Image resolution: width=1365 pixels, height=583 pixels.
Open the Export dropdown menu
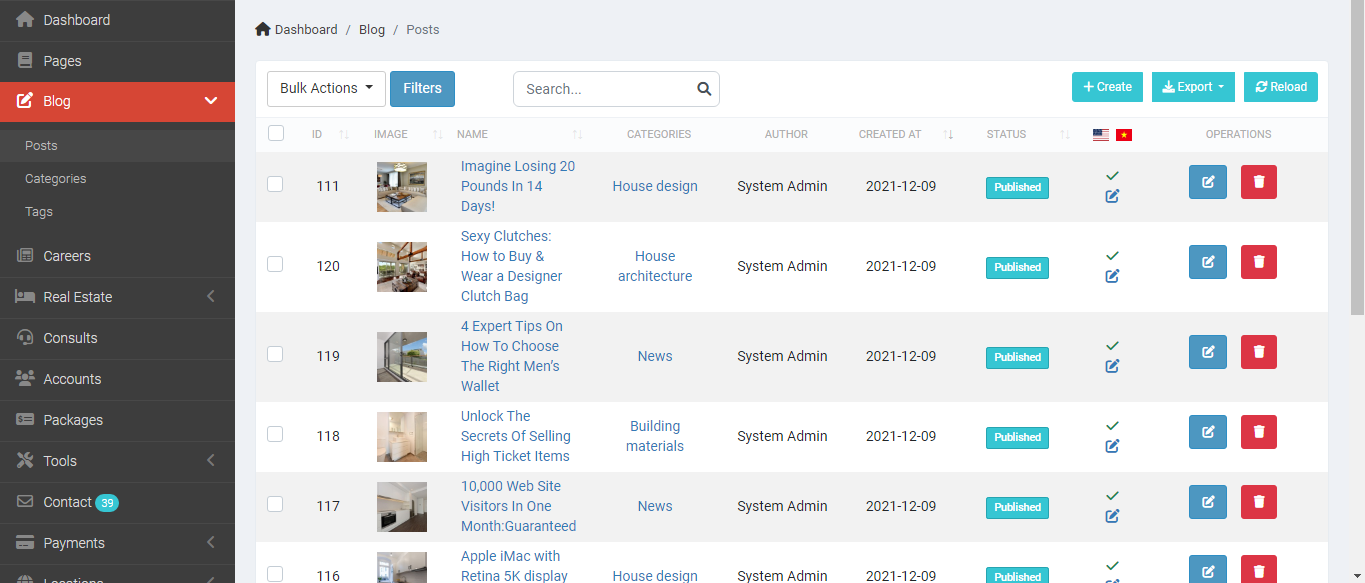1193,87
